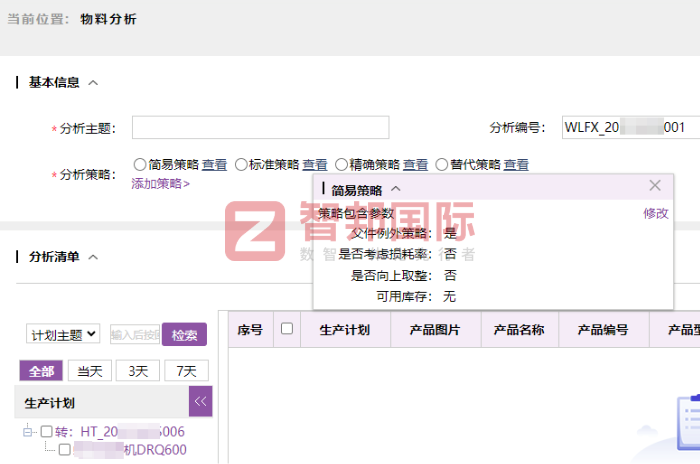Viewport: 700px width, 464px height.
Task: Click the 检索 search button
Action: [x=185, y=334]
